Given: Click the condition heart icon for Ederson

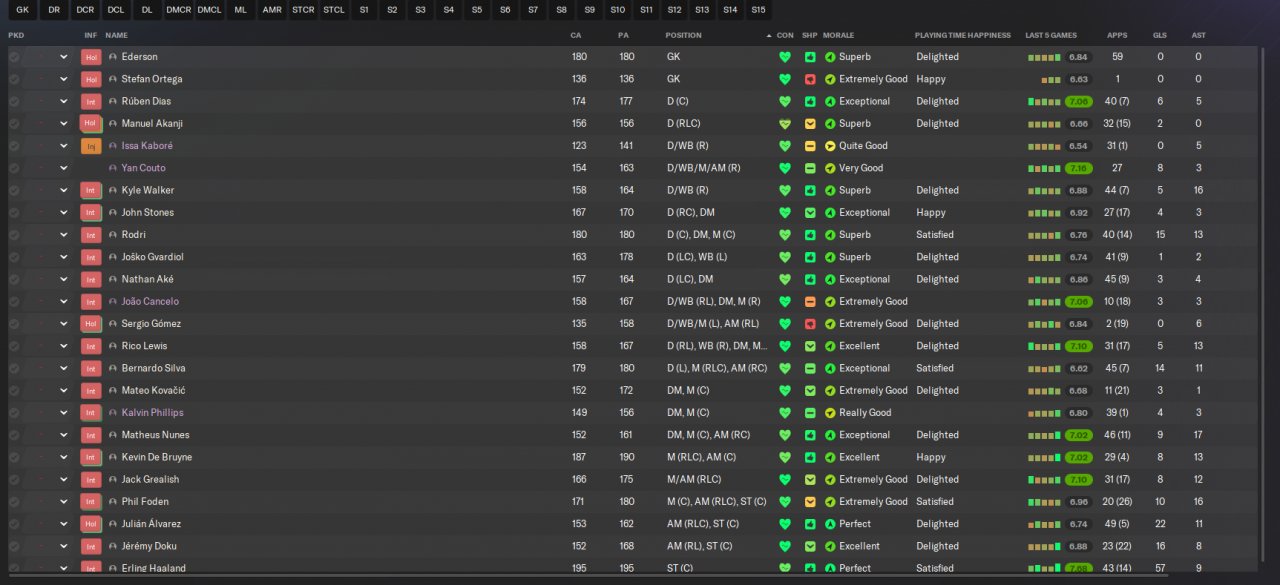Looking at the screenshot, I should (785, 57).
